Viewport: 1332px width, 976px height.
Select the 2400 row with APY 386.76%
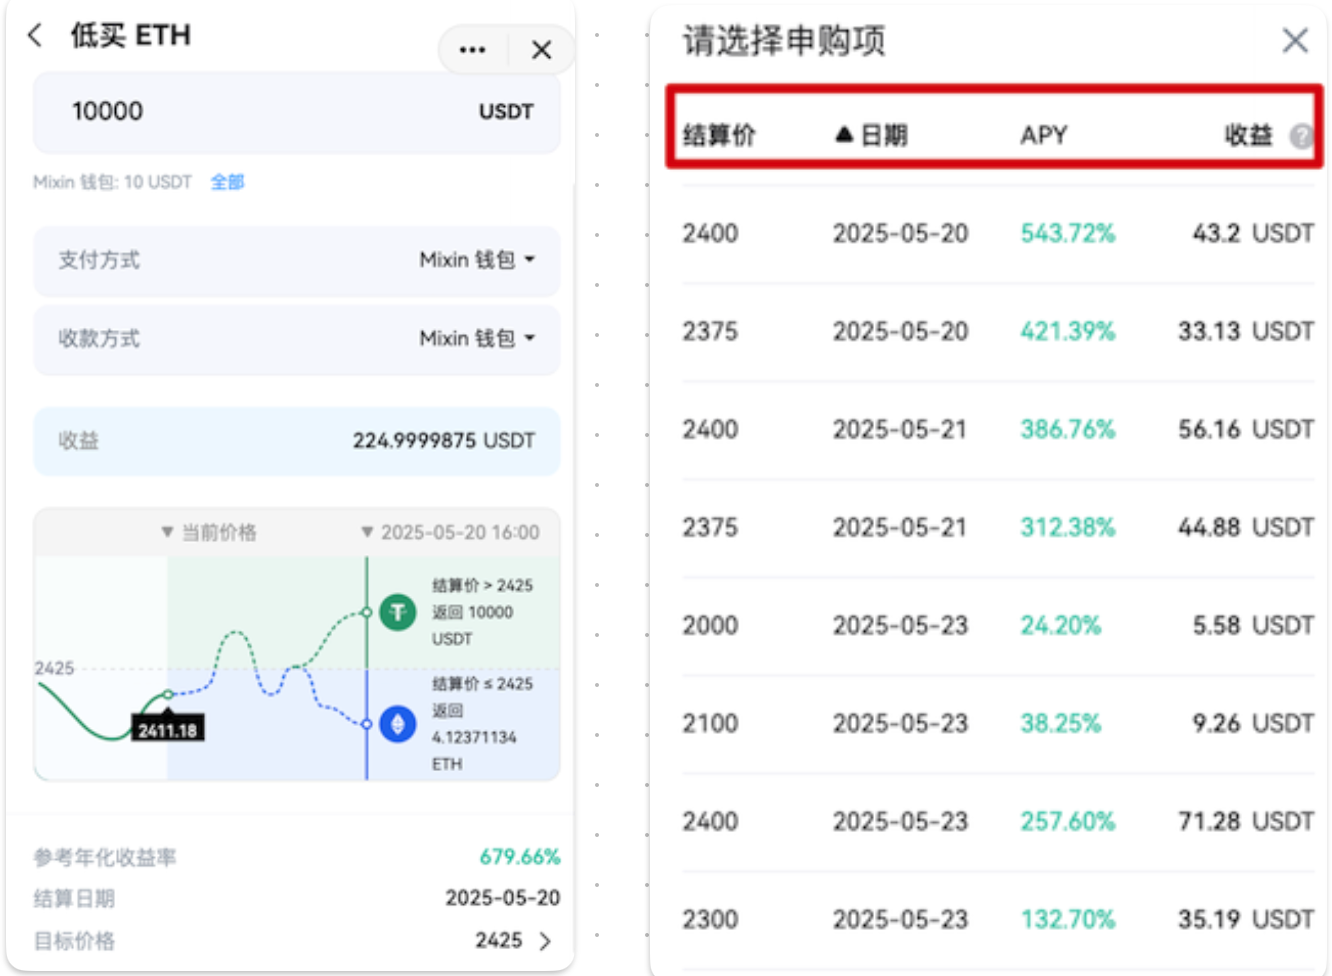pos(998,430)
